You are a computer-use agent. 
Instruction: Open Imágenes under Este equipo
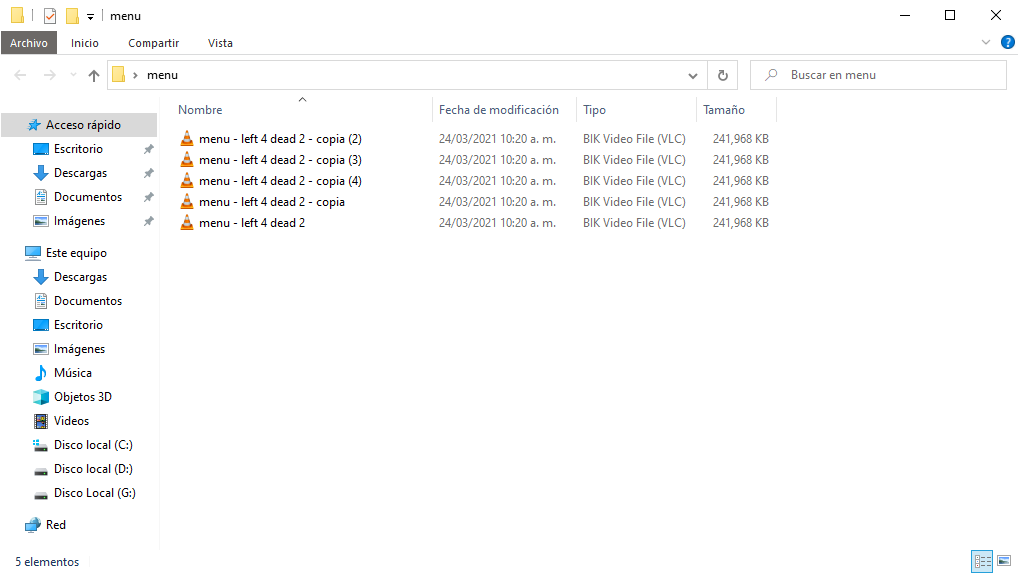79,348
